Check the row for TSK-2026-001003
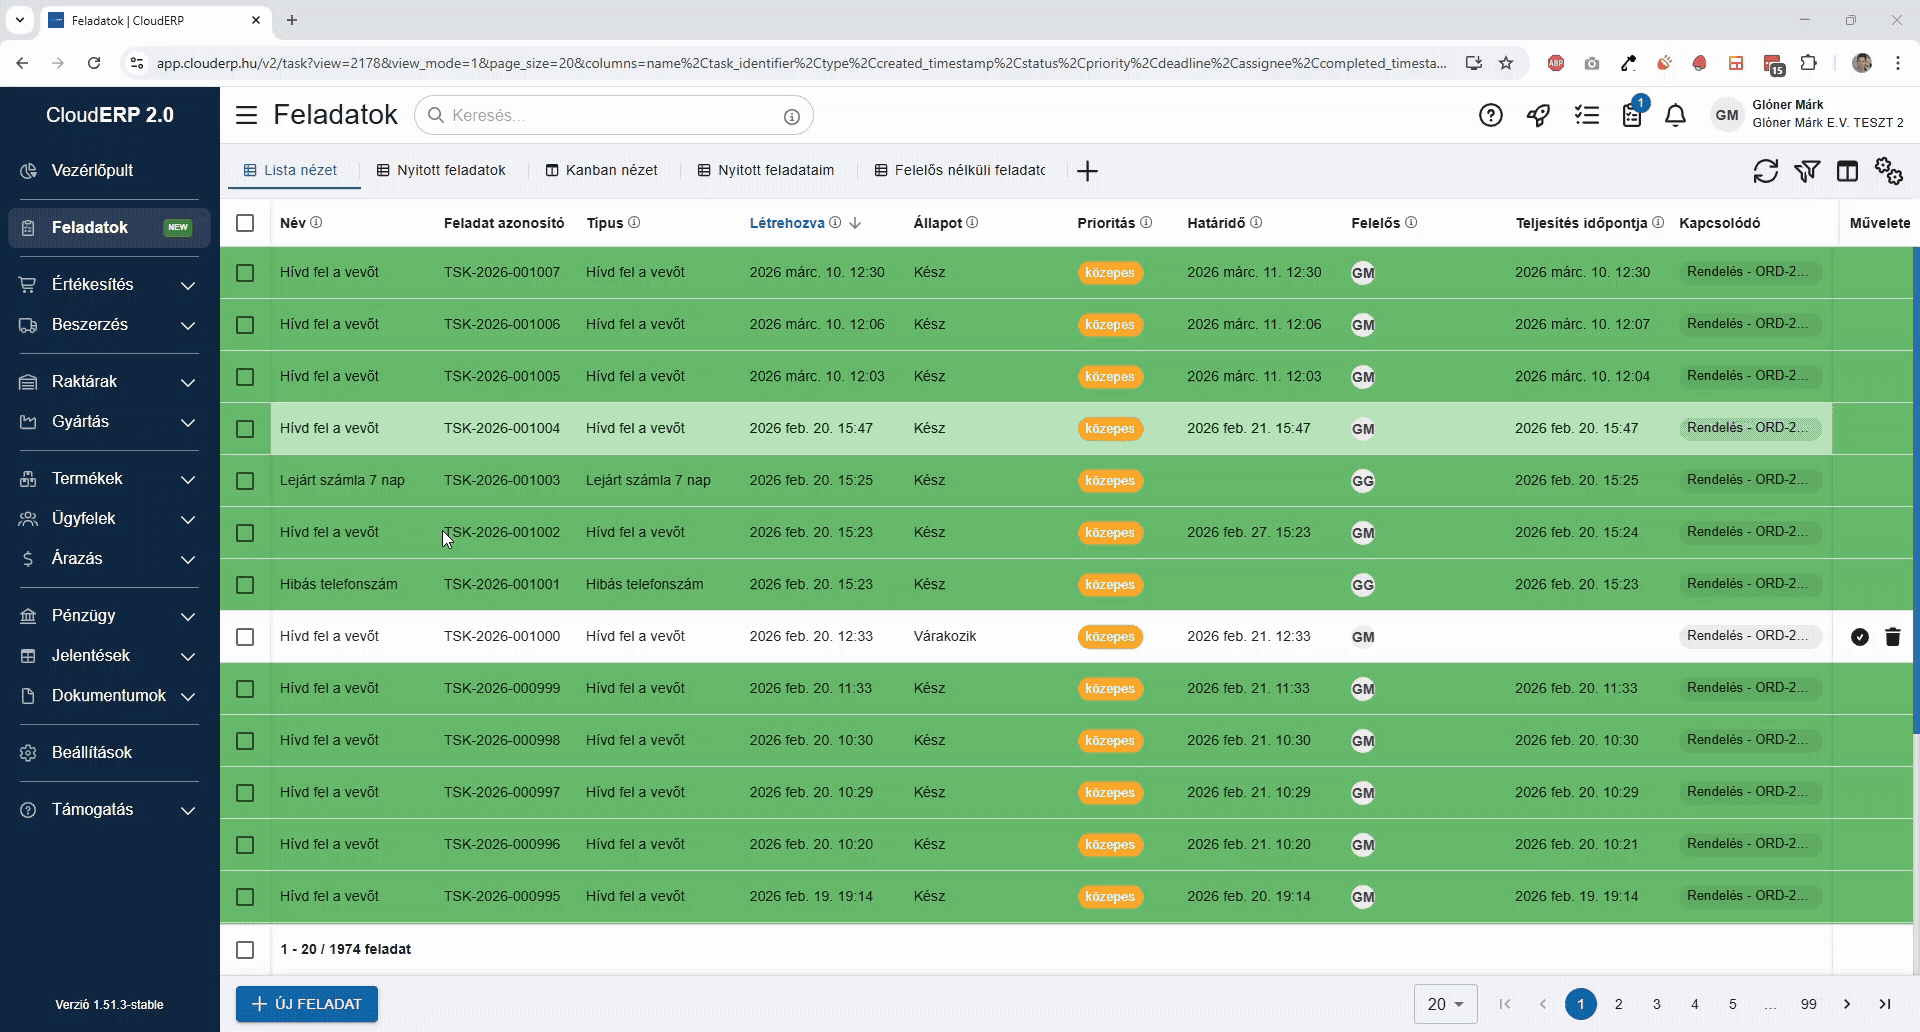The height and width of the screenshot is (1032, 1920). coord(245,481)
